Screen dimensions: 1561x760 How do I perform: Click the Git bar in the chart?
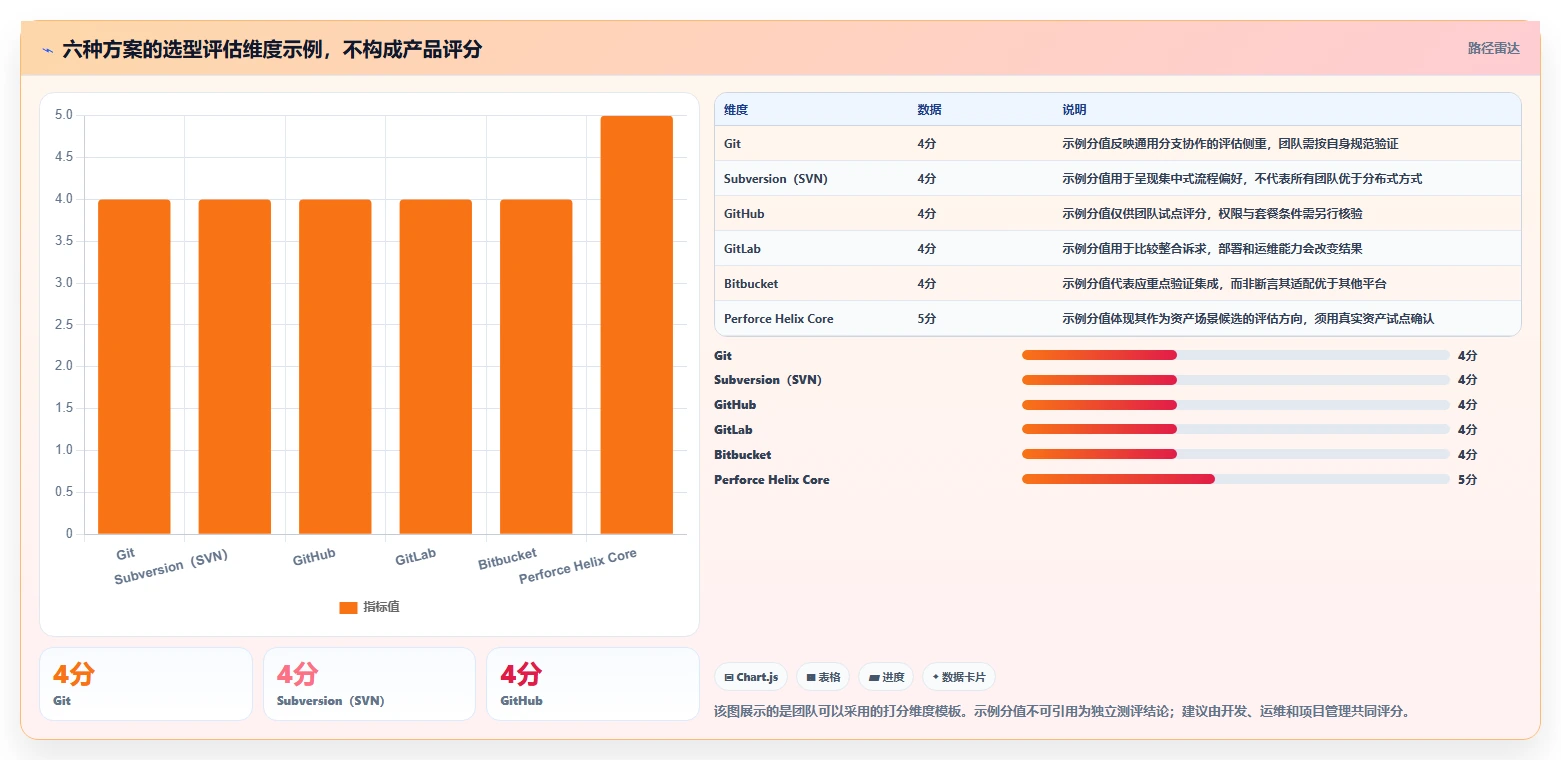pos(134,366)
